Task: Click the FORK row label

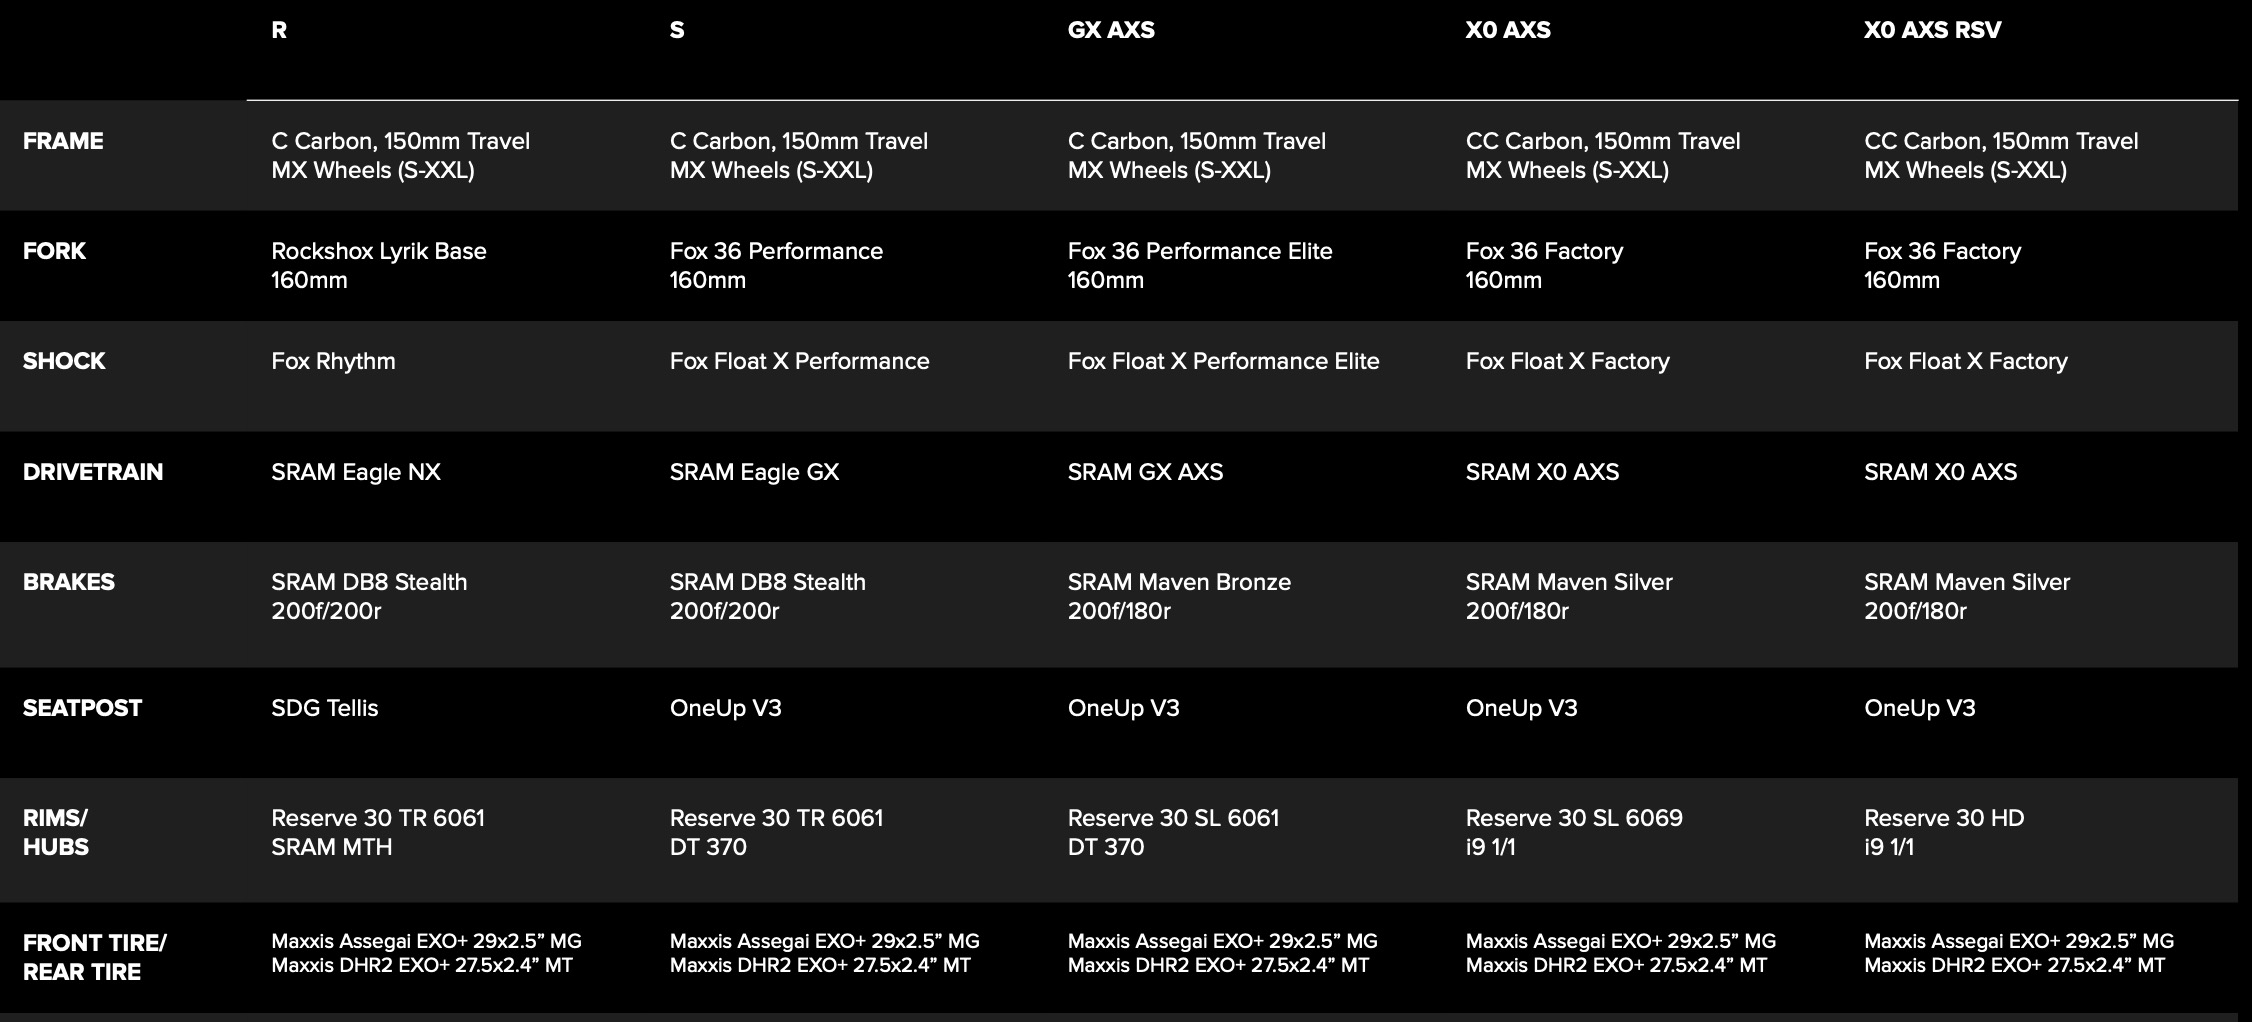Action: point(54,251)
